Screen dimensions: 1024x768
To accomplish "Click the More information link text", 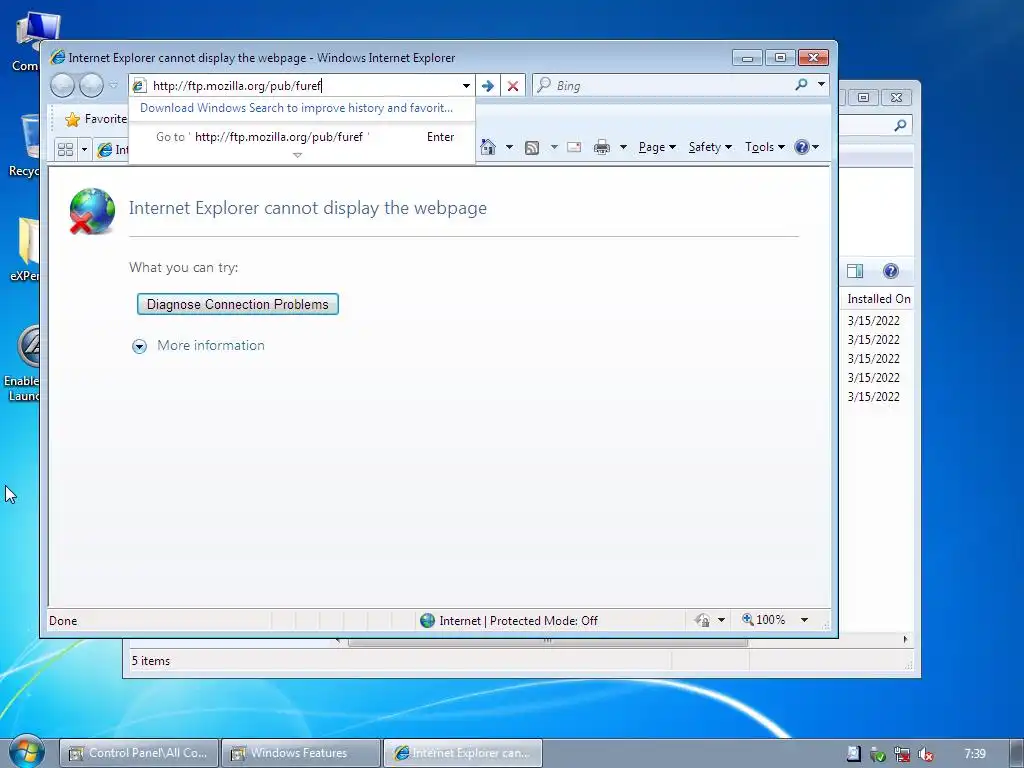I will click(x=211, y=345).
